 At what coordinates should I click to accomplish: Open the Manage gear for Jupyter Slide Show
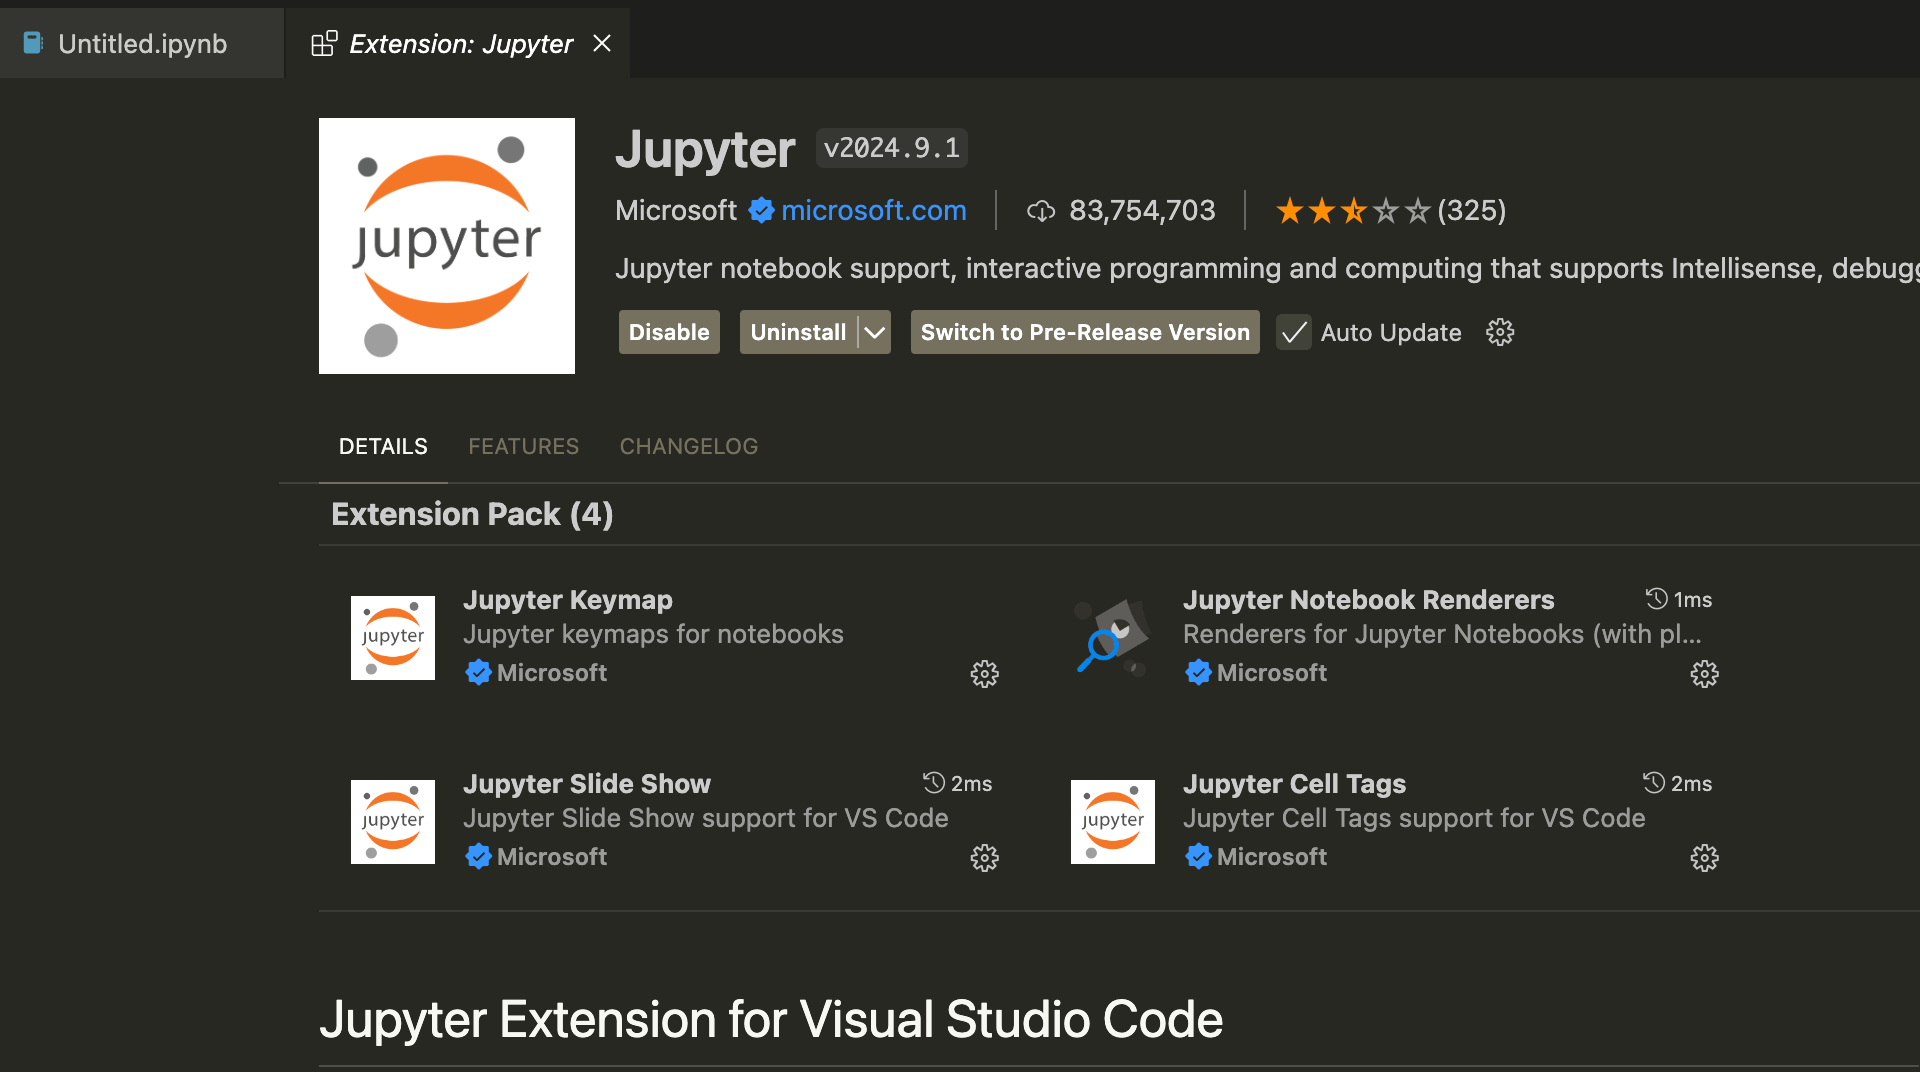[985, 858]
